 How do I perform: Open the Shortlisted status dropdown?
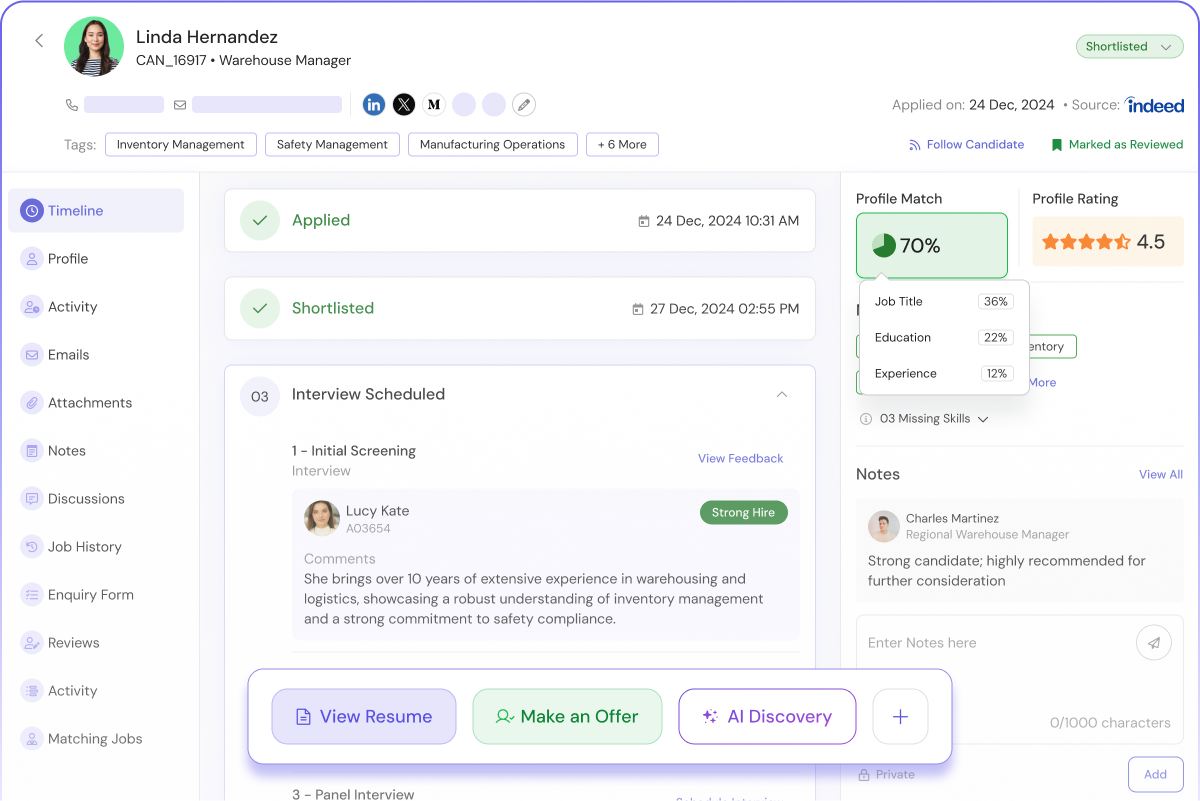[x=1128, y=47]
